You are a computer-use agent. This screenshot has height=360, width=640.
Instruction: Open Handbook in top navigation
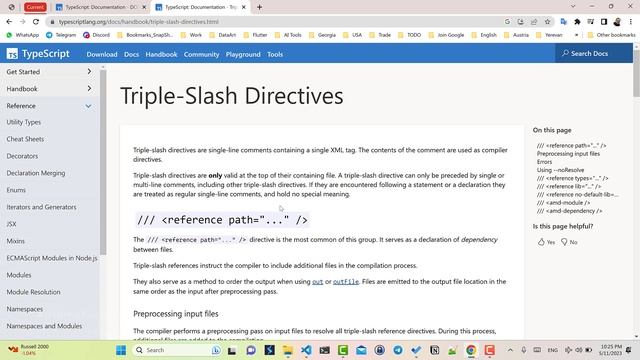(x=161, y=54)
